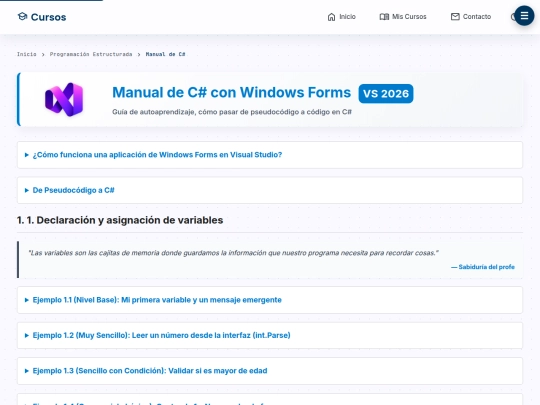This screenshot has width=540, height=405.
Task: Expand Ejemplo 1.1 (Nivel Base) section
Action: pyautogui.click(x=270, y=300)
